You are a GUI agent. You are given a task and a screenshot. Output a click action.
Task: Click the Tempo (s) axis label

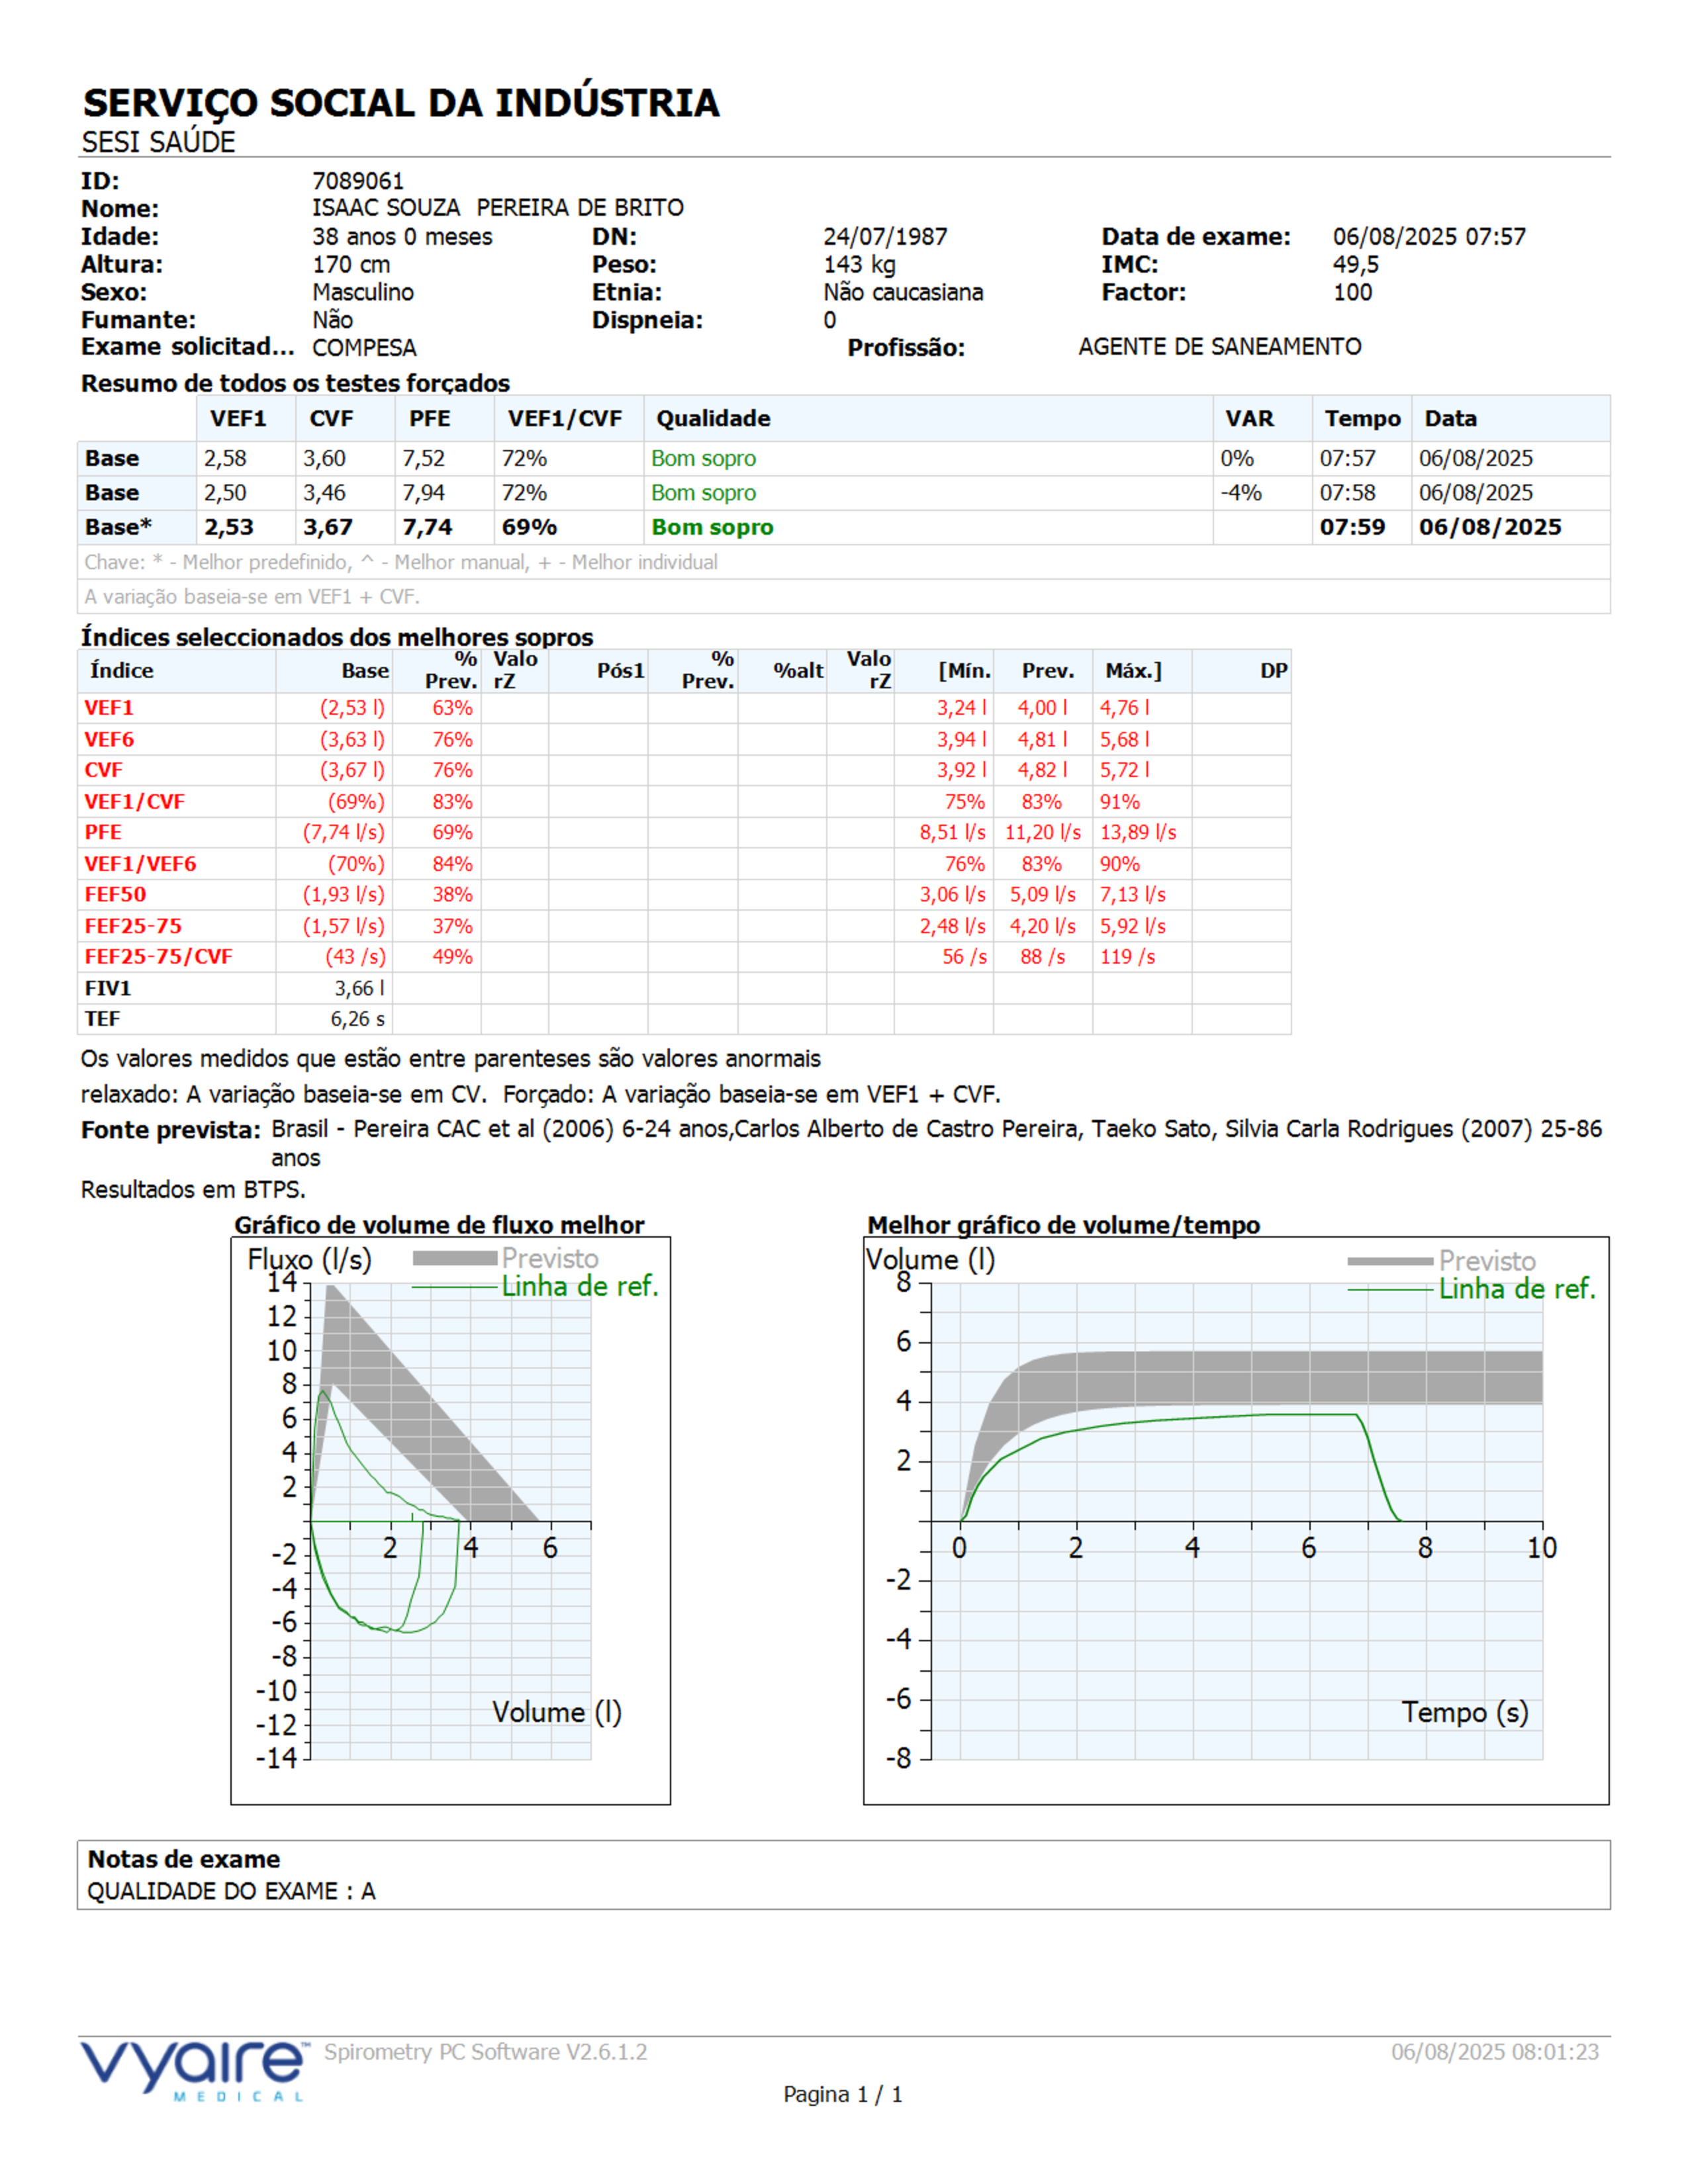click(x=1465, y=1713)
